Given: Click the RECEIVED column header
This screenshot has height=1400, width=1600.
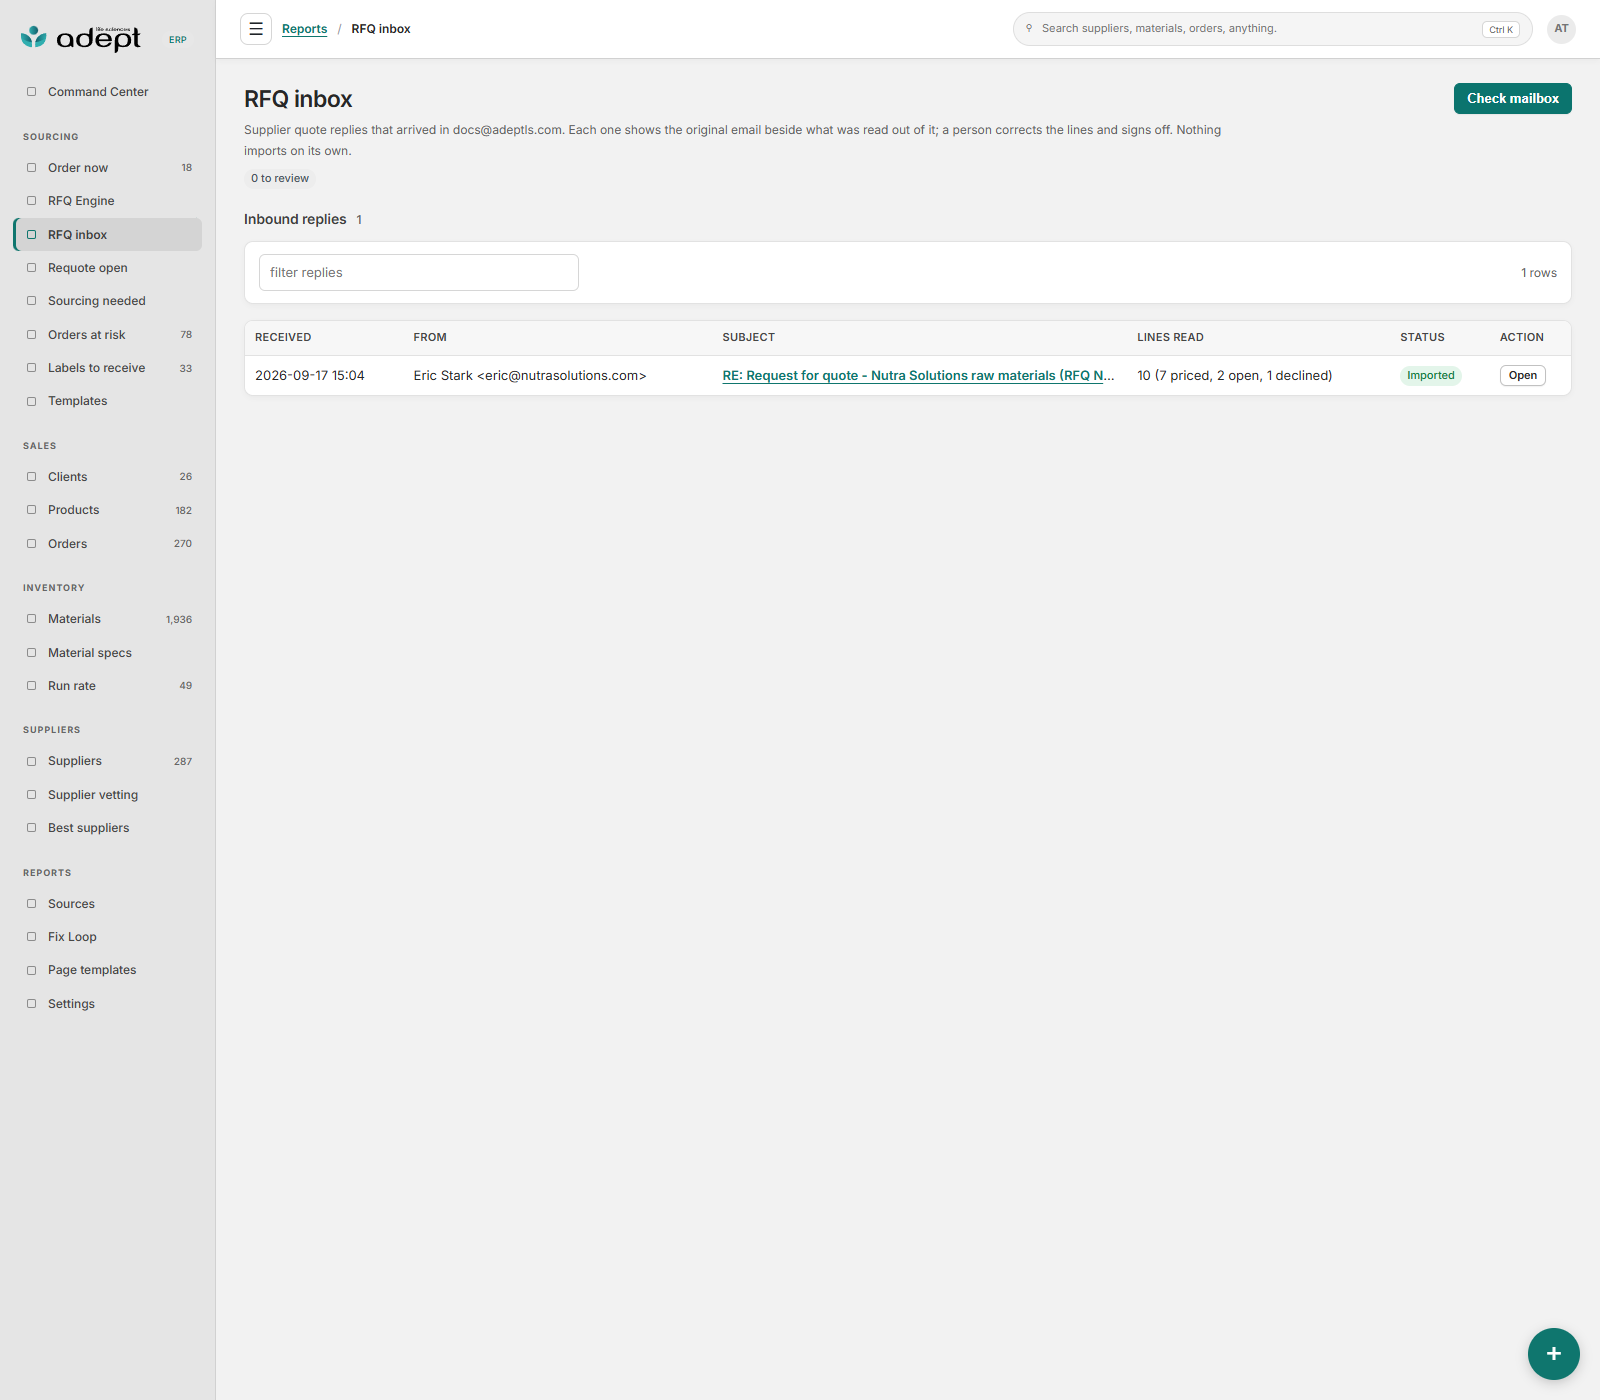Looking at the screenshot, I should click(x=283, y=338).
